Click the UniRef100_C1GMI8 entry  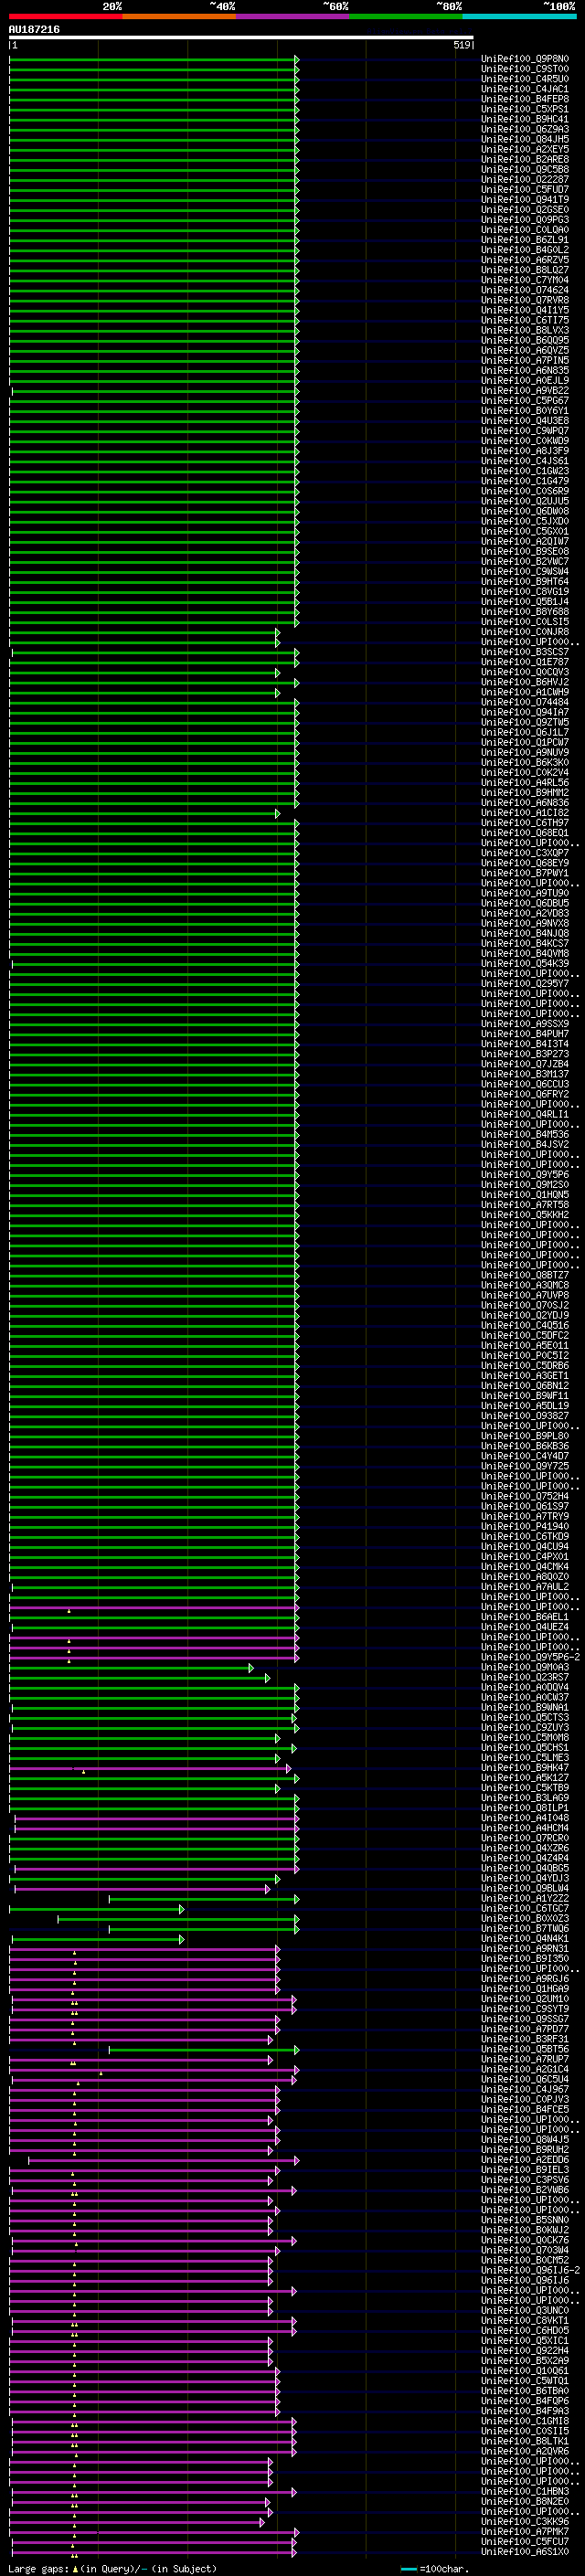coord(524,2422)
